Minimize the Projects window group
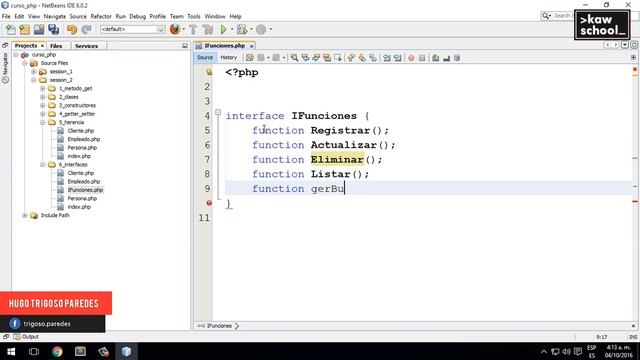The width and height of the screenshot is (640, 360). [185, 46]
